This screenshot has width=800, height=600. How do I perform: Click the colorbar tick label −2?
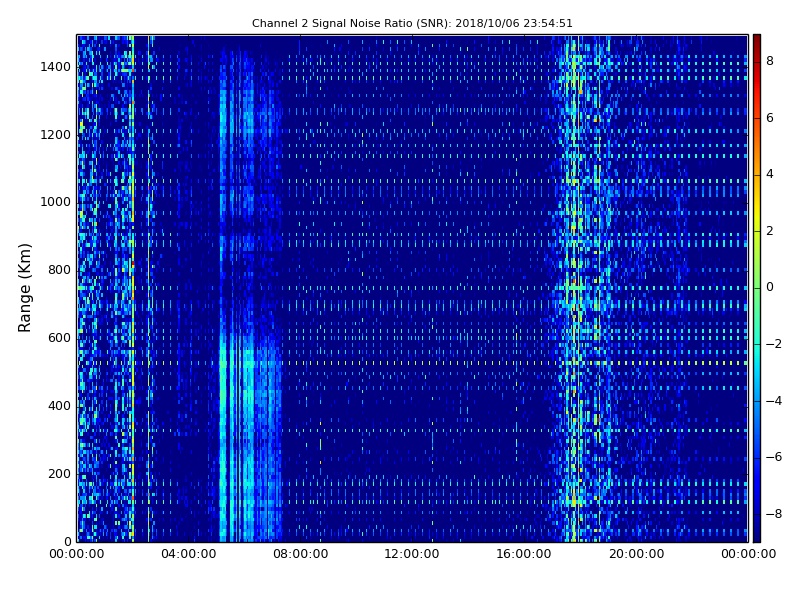tap(774, 344)
